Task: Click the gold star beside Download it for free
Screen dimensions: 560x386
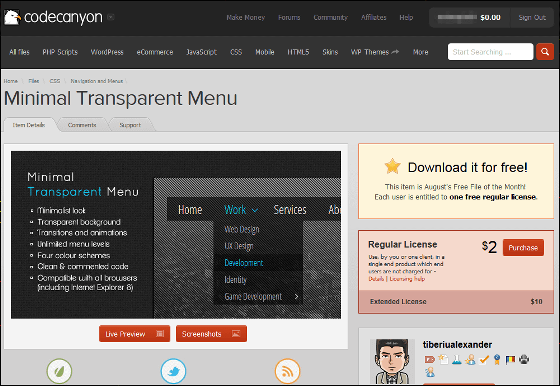Action: [392, 166]
